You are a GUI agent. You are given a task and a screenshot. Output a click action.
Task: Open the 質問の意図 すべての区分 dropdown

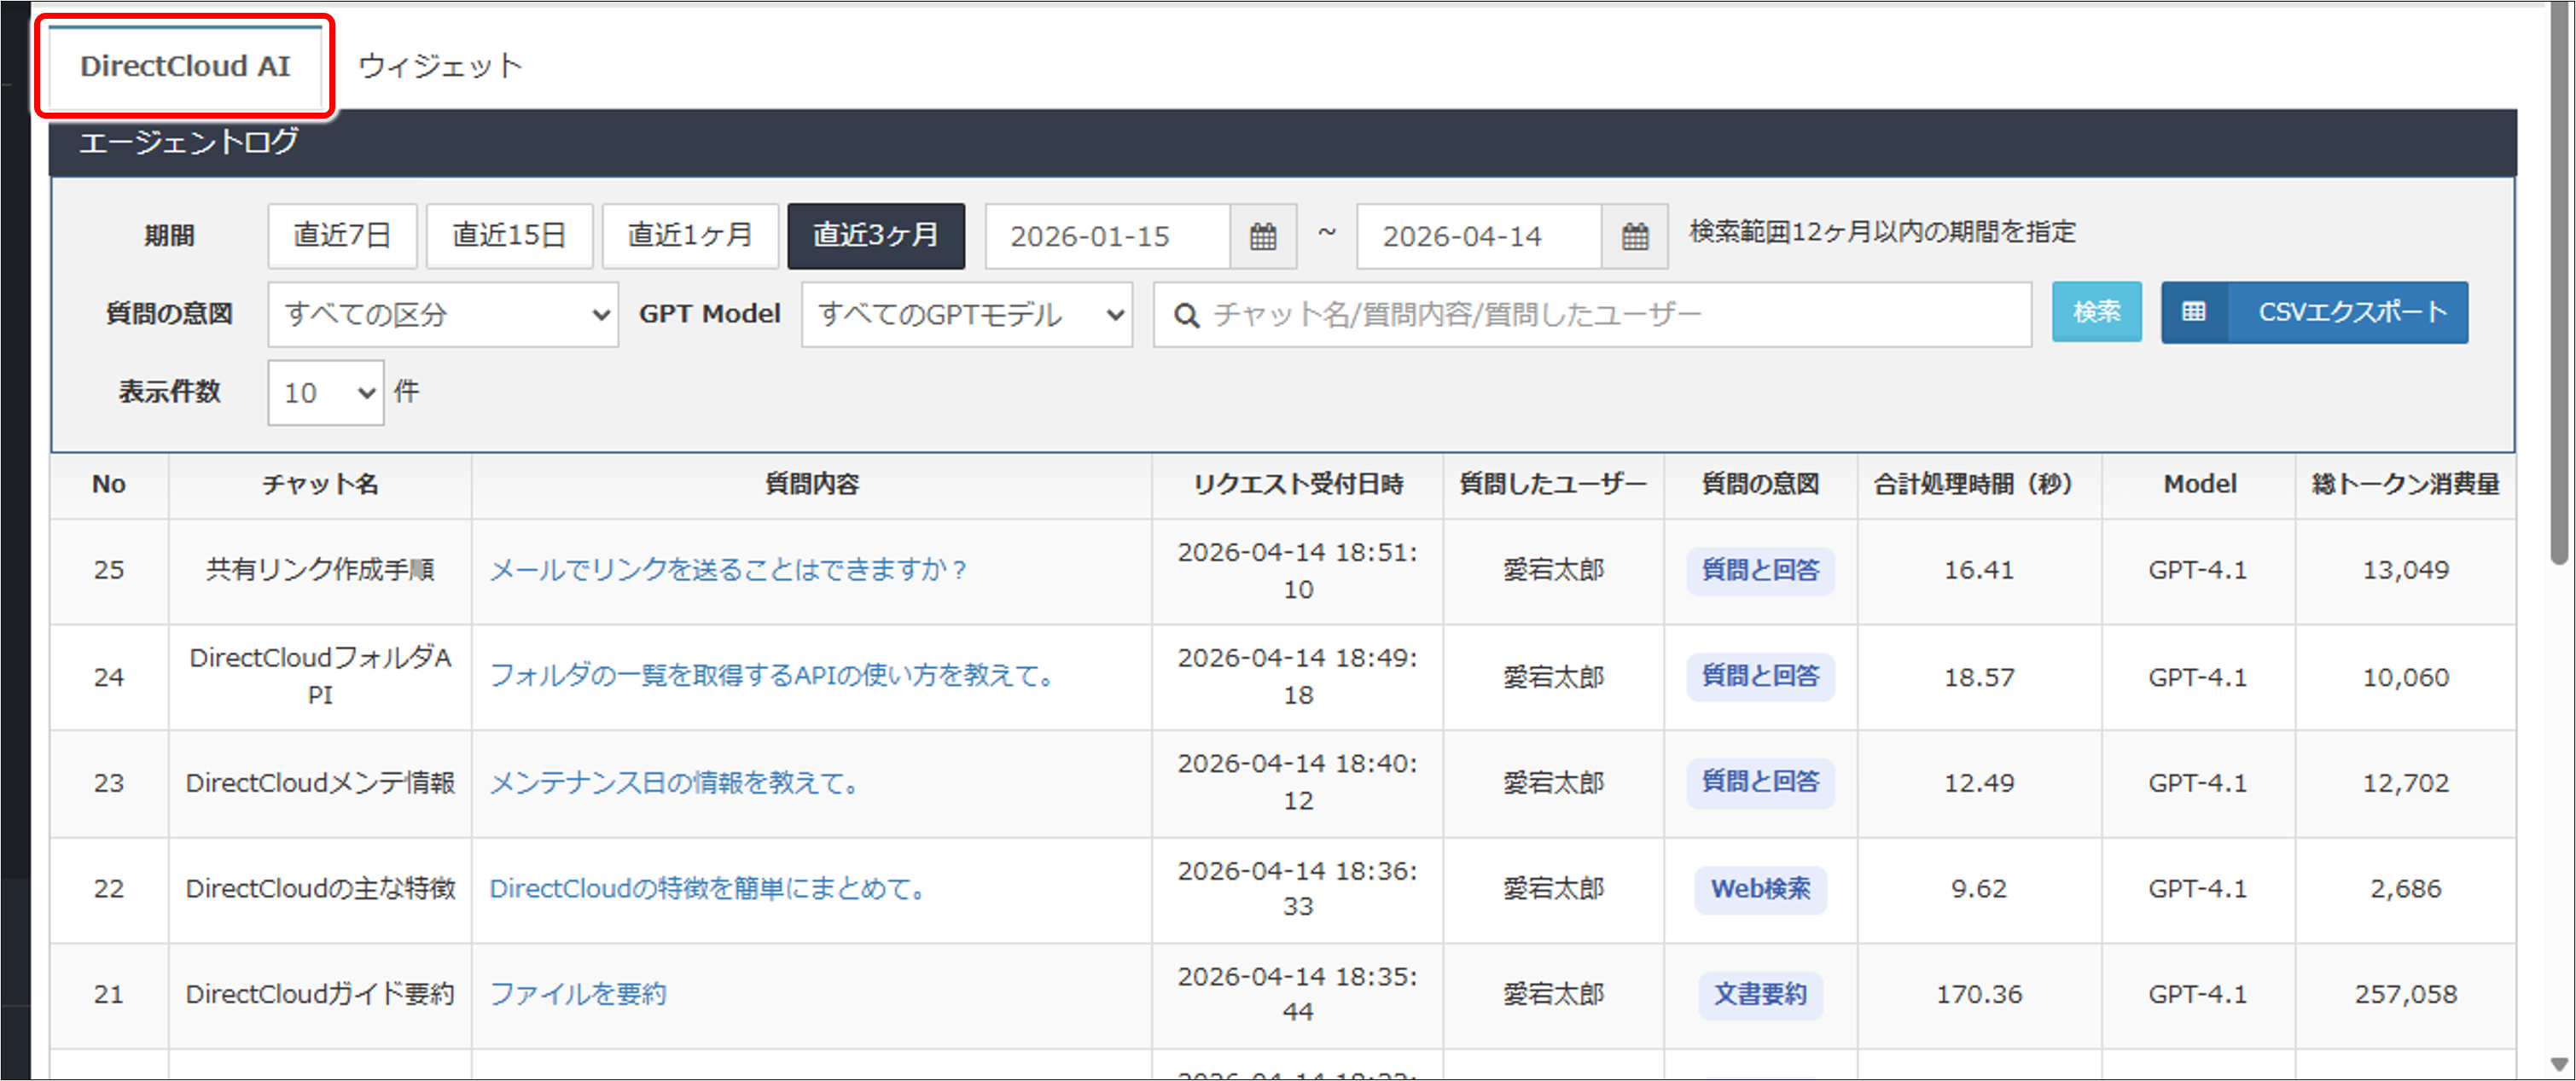point(443,315)
